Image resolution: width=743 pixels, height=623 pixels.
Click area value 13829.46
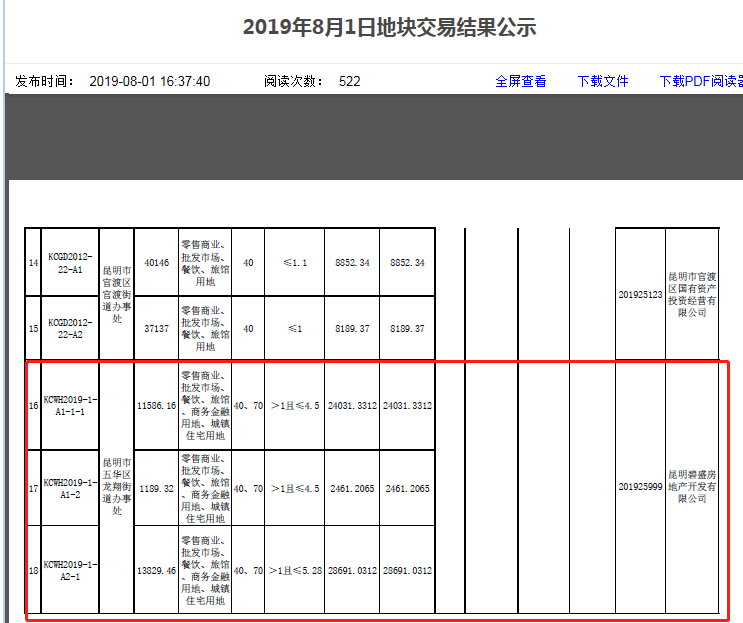(156, 570)
